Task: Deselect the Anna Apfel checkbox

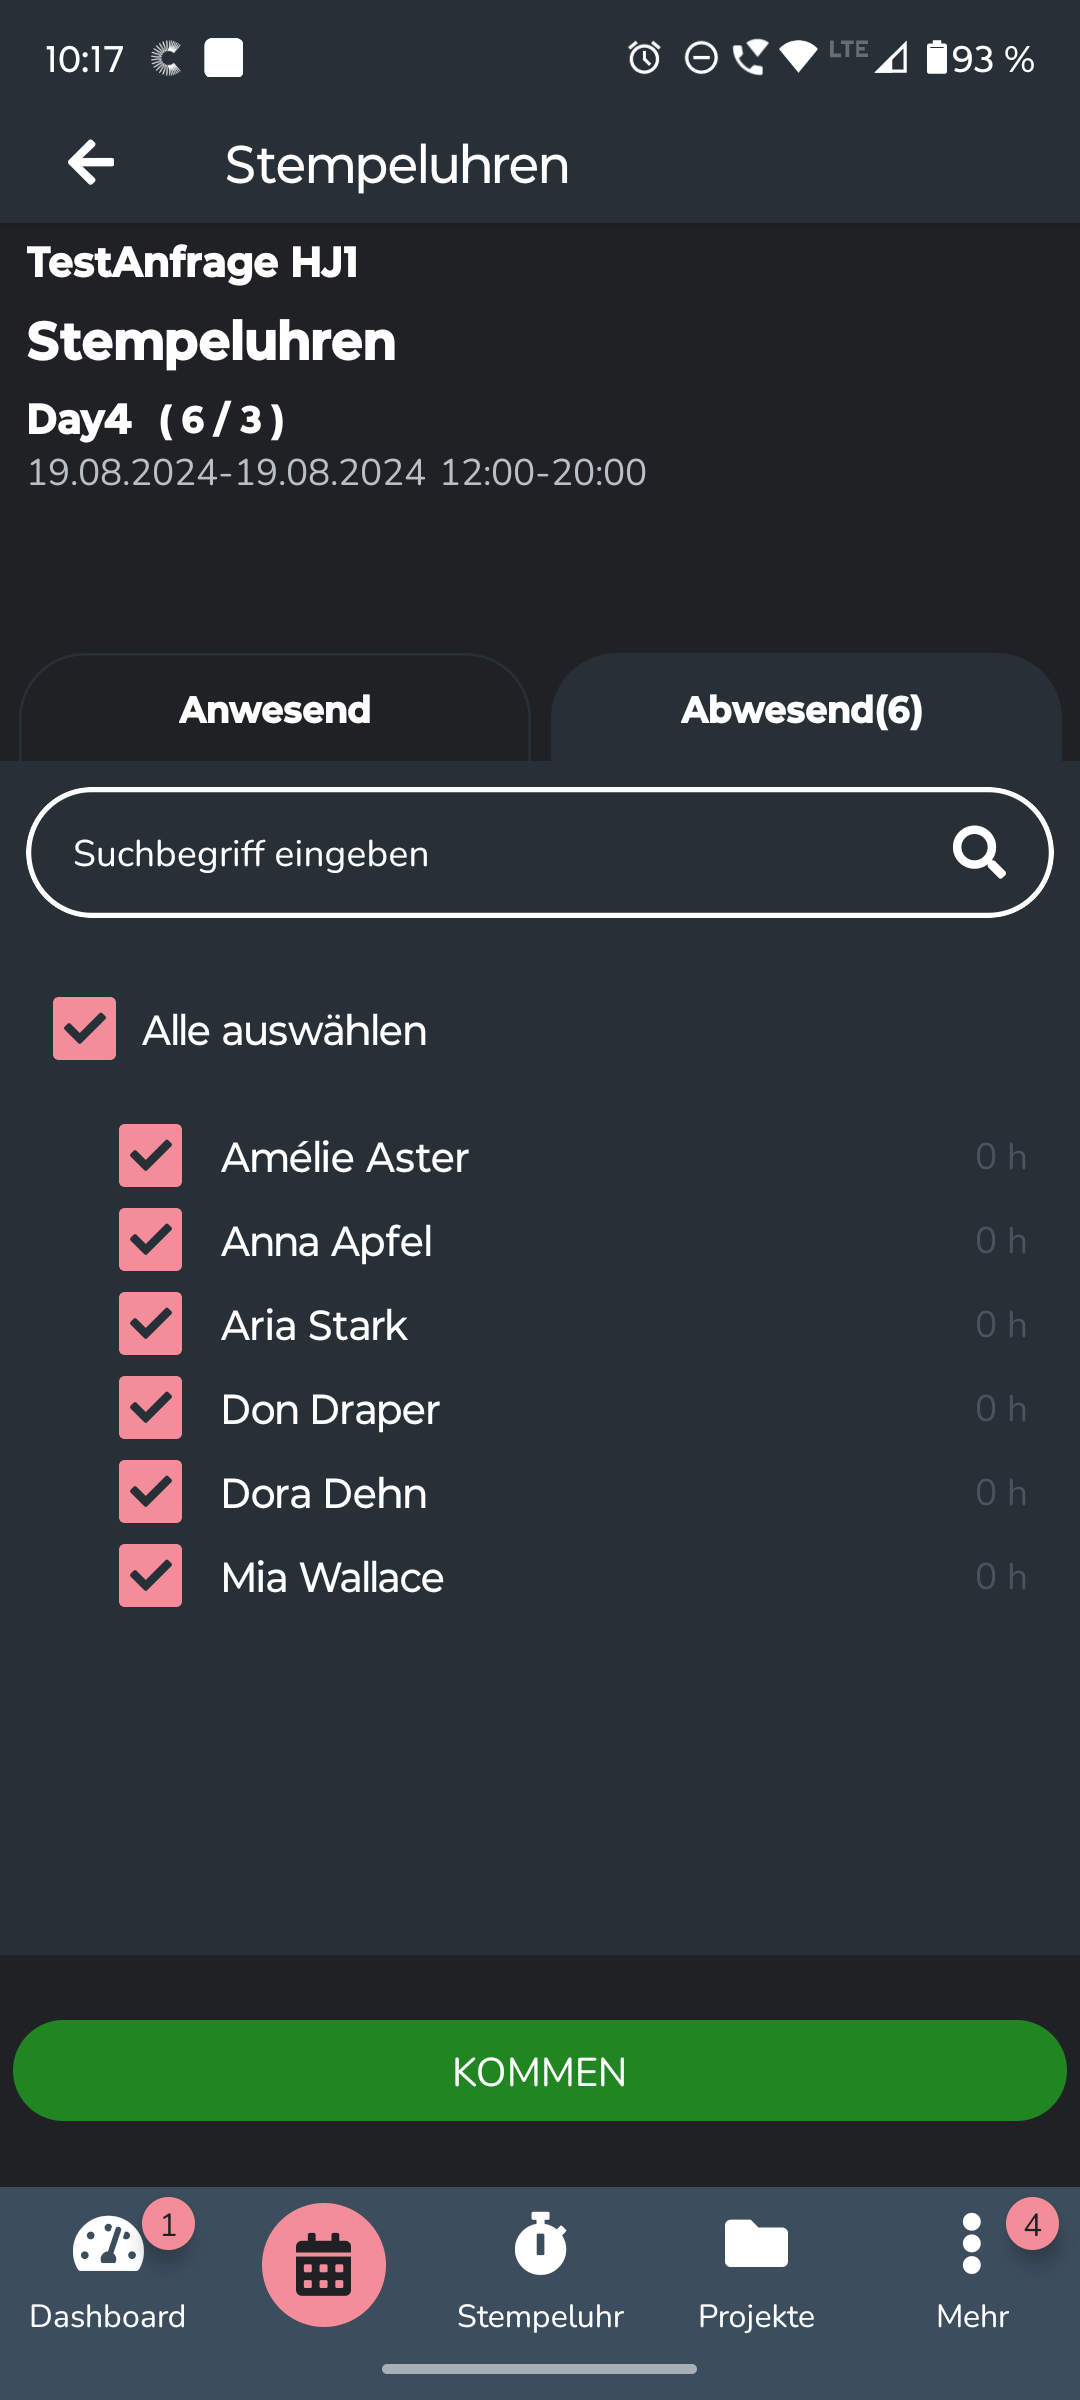Action: pyautogui.click(x=151, y=1240)
